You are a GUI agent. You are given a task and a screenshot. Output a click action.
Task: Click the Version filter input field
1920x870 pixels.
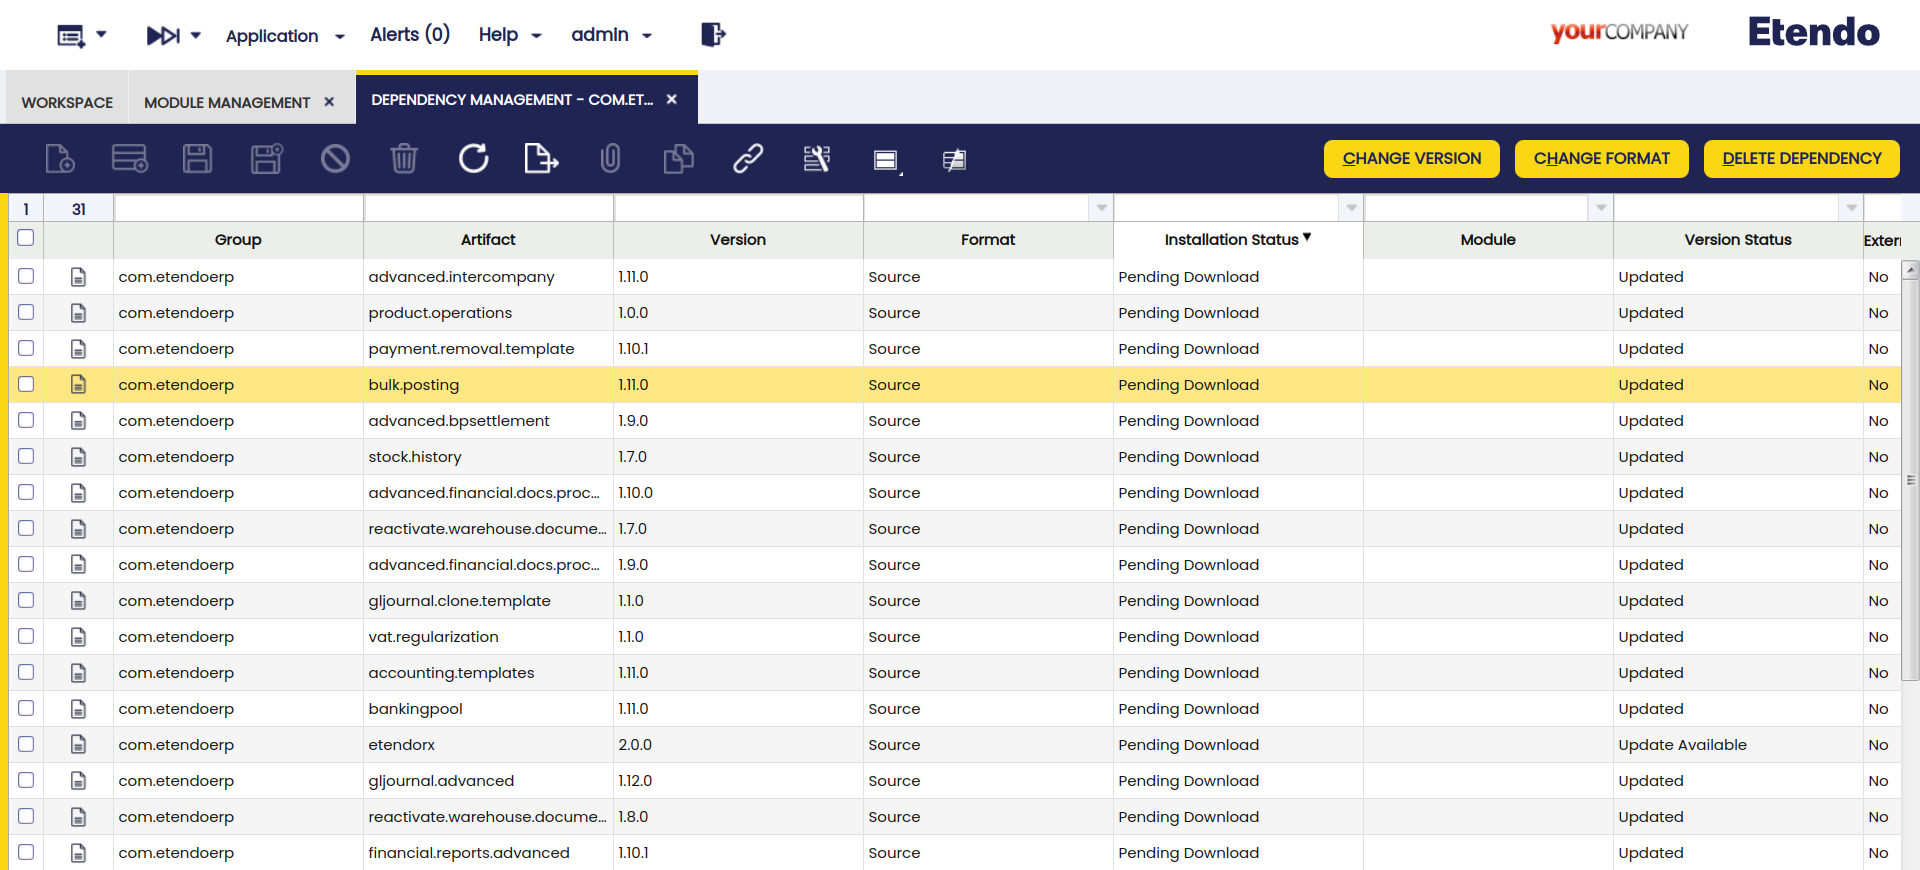tap(739, 208)
